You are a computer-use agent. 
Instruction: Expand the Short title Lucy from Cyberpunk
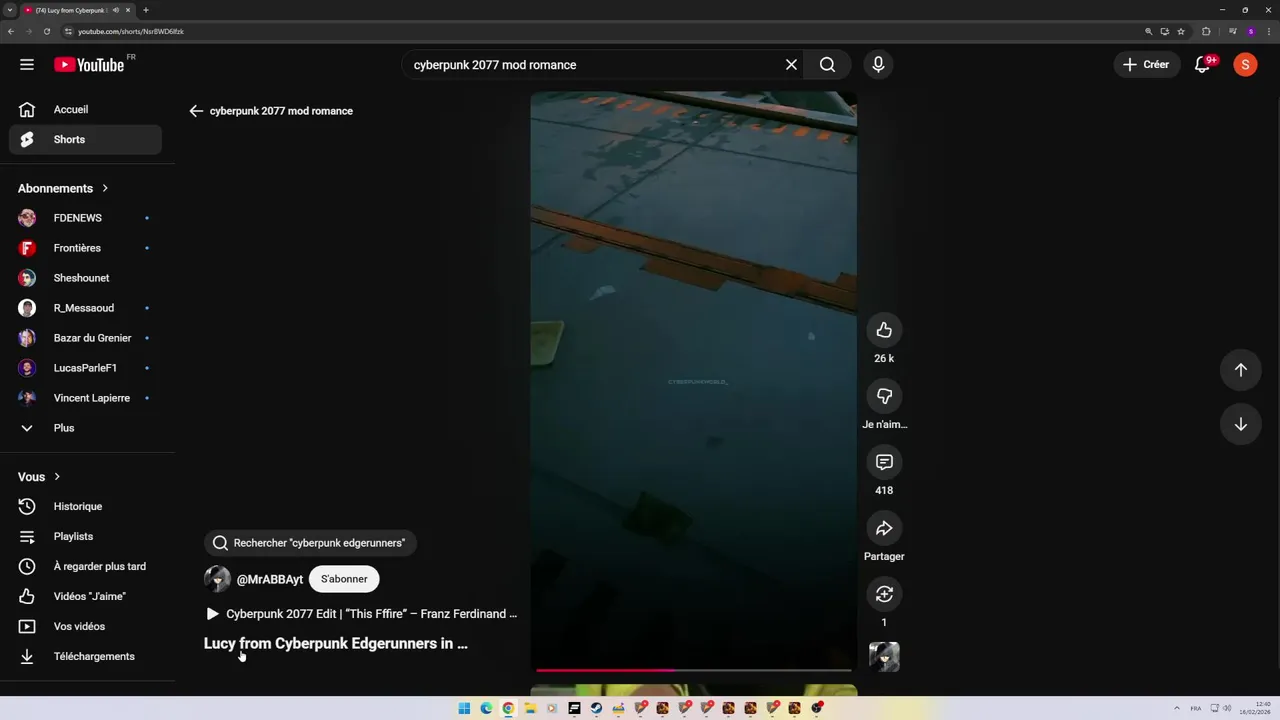coord(336,644)
